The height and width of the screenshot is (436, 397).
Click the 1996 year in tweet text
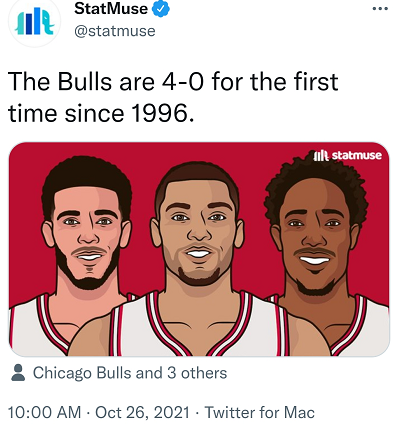pyautogui.click(x=163, y=113)
